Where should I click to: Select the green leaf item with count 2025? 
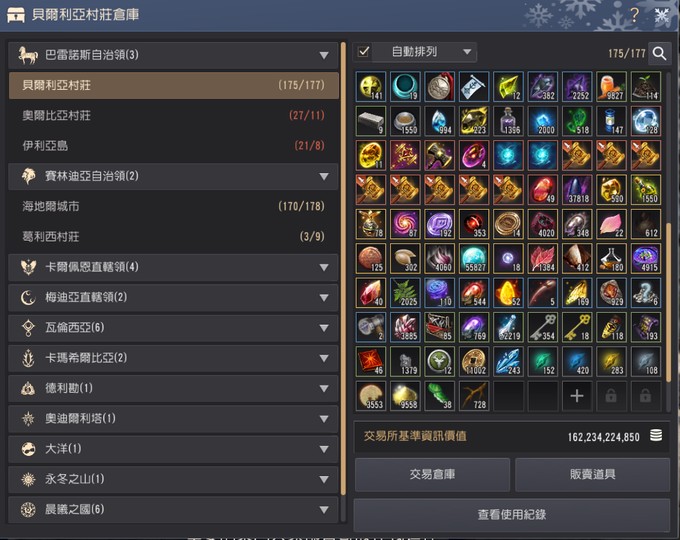pos(405,293)
